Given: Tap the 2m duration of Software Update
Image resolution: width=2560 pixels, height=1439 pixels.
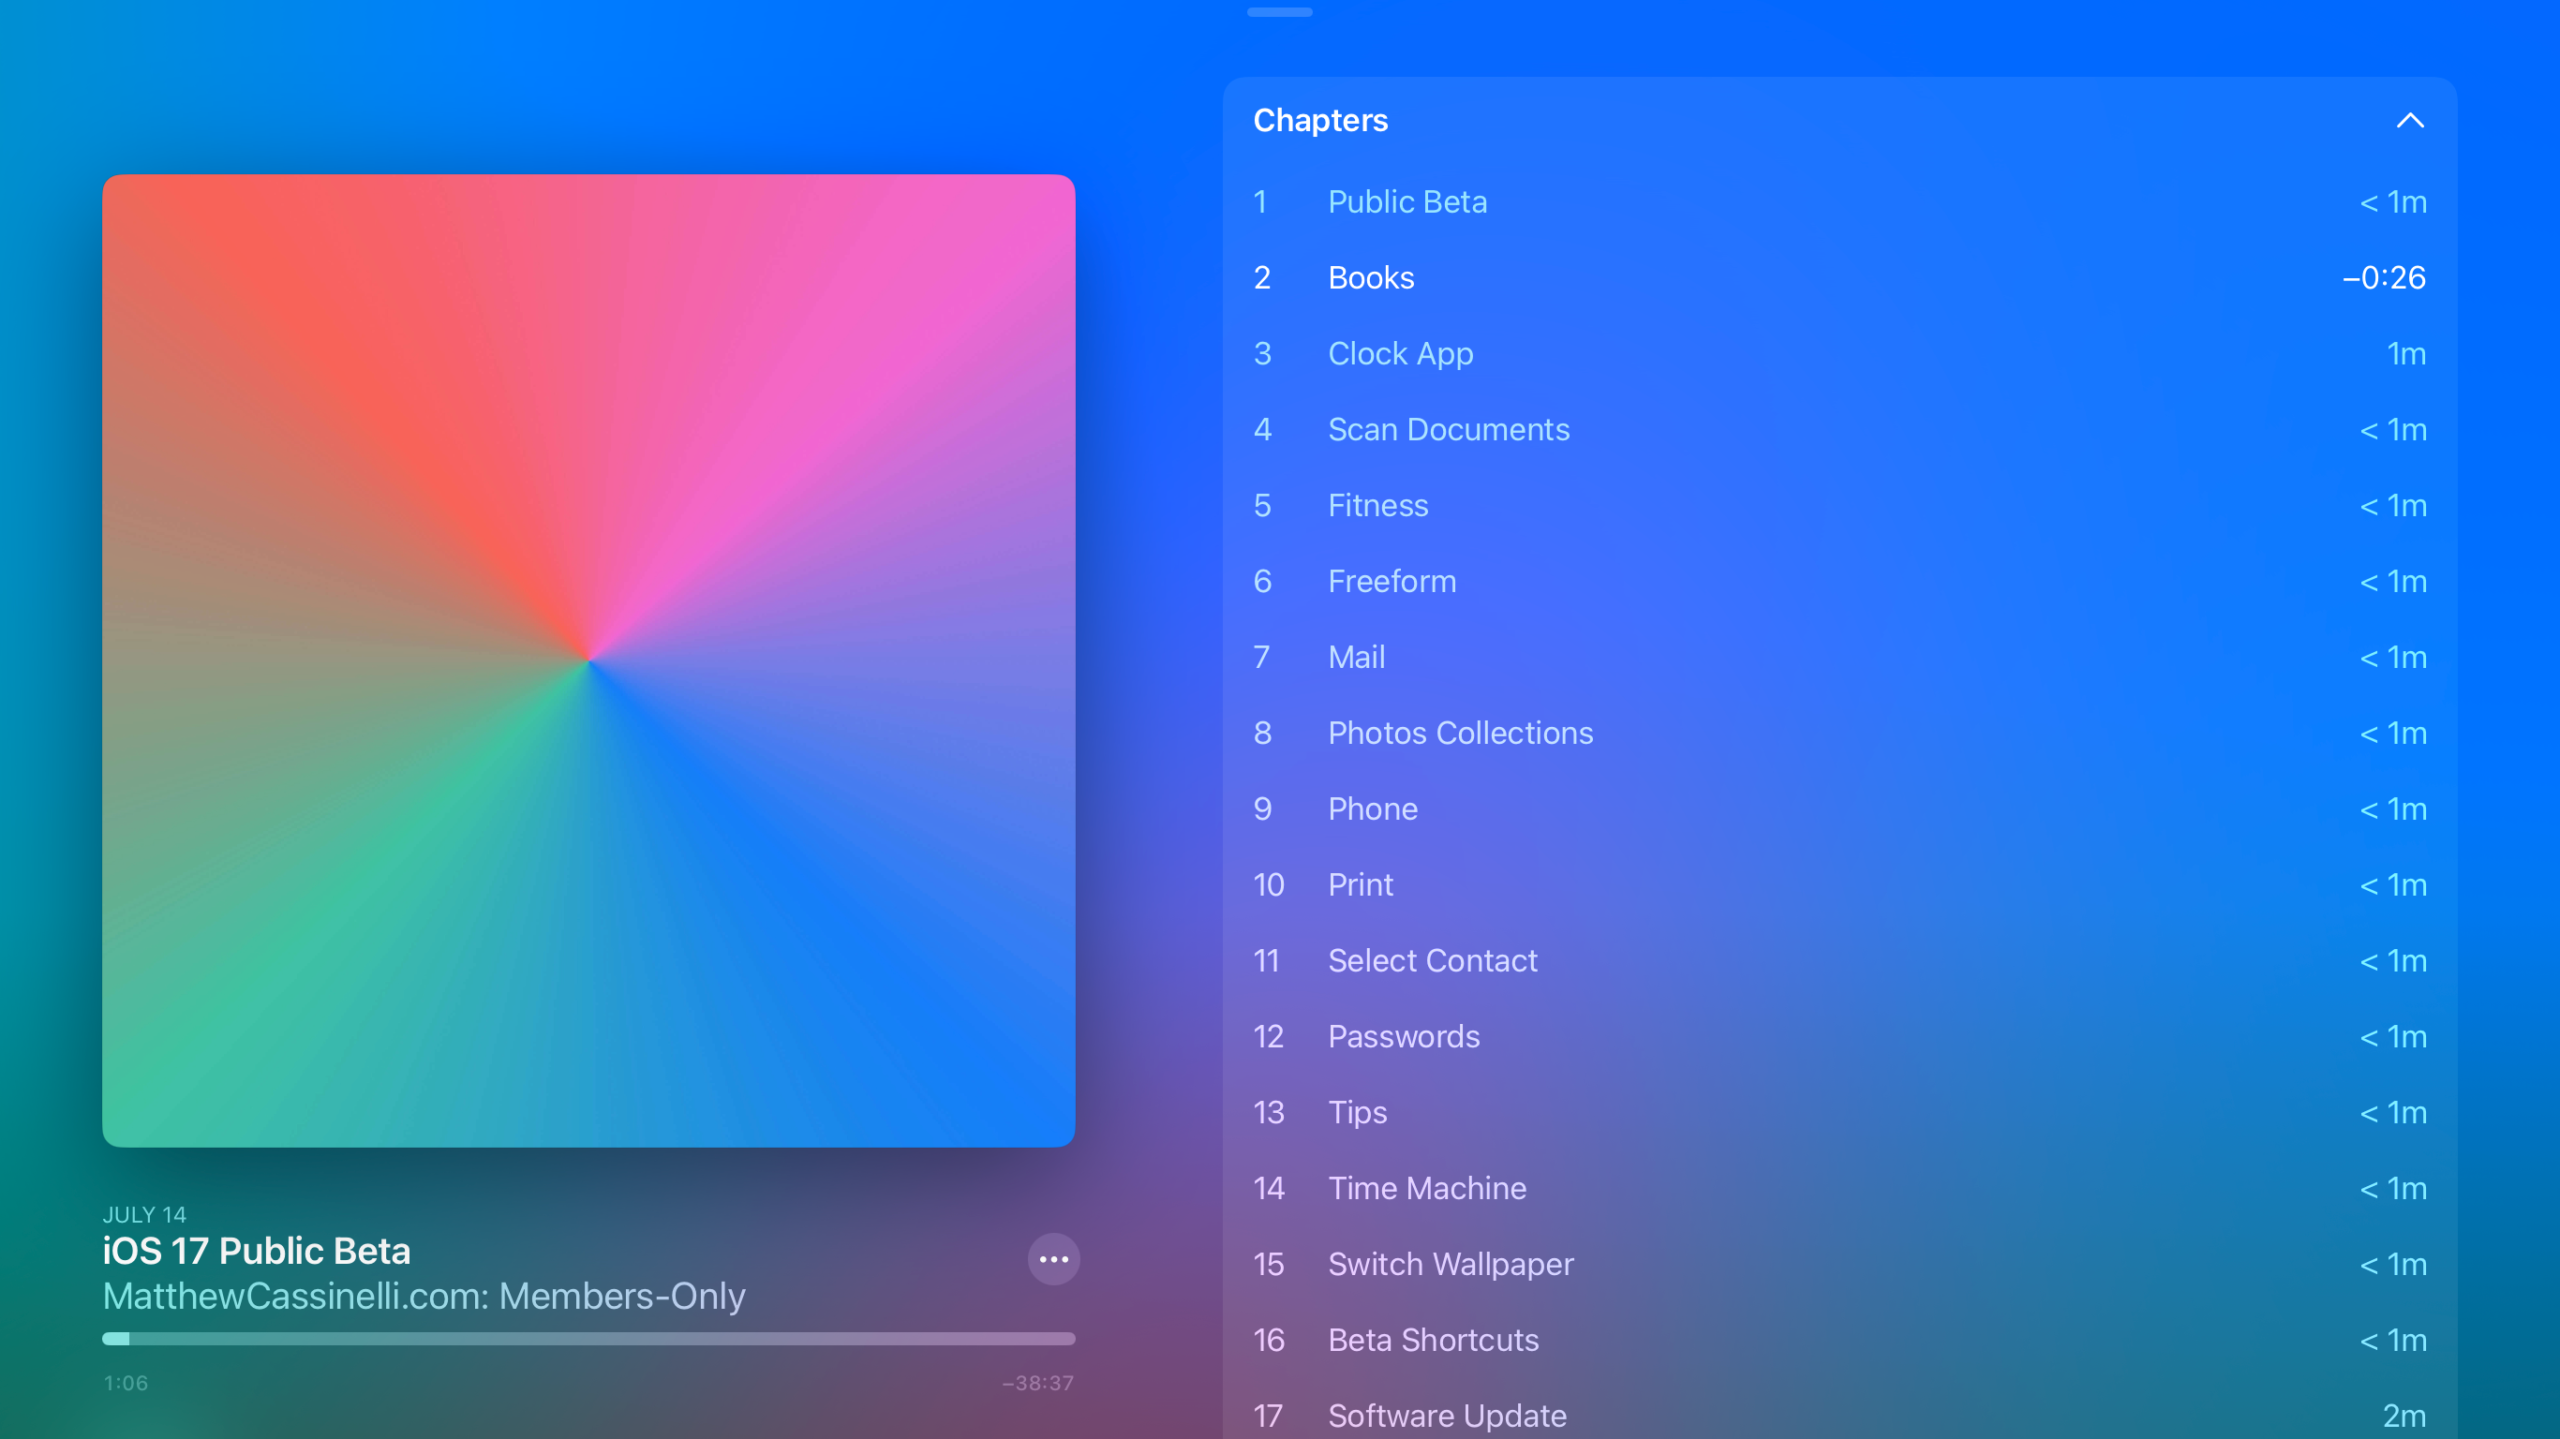Looking at the screenshot, I should (x=2404, y=1416).
